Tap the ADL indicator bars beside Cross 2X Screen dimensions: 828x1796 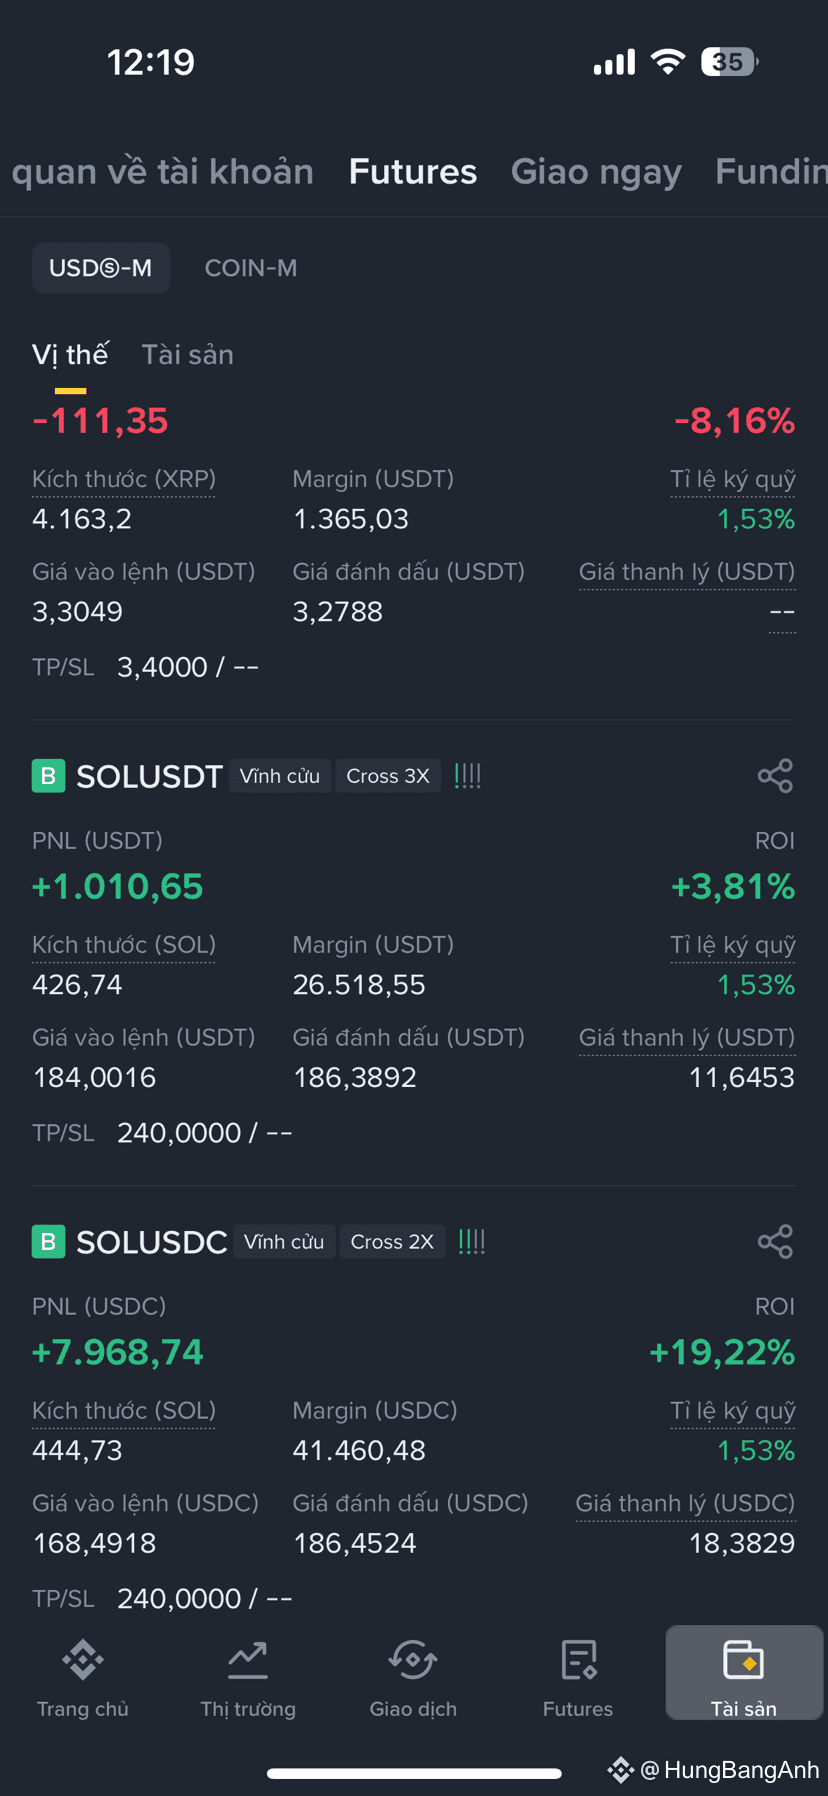(x=472, y=1242)
